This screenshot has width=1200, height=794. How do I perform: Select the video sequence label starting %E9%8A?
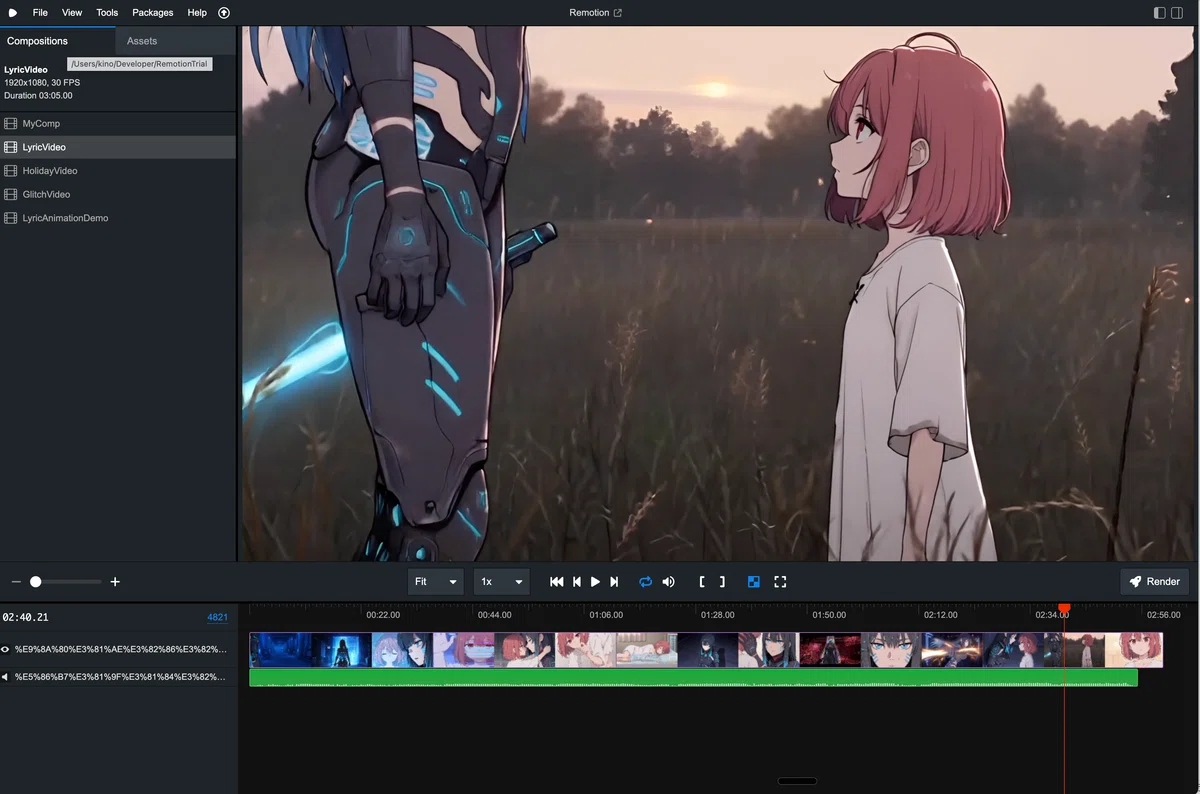[x=119, y=650]
